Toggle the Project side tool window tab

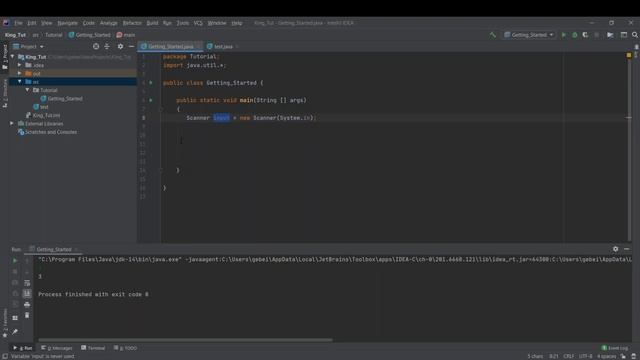point(5,56)
